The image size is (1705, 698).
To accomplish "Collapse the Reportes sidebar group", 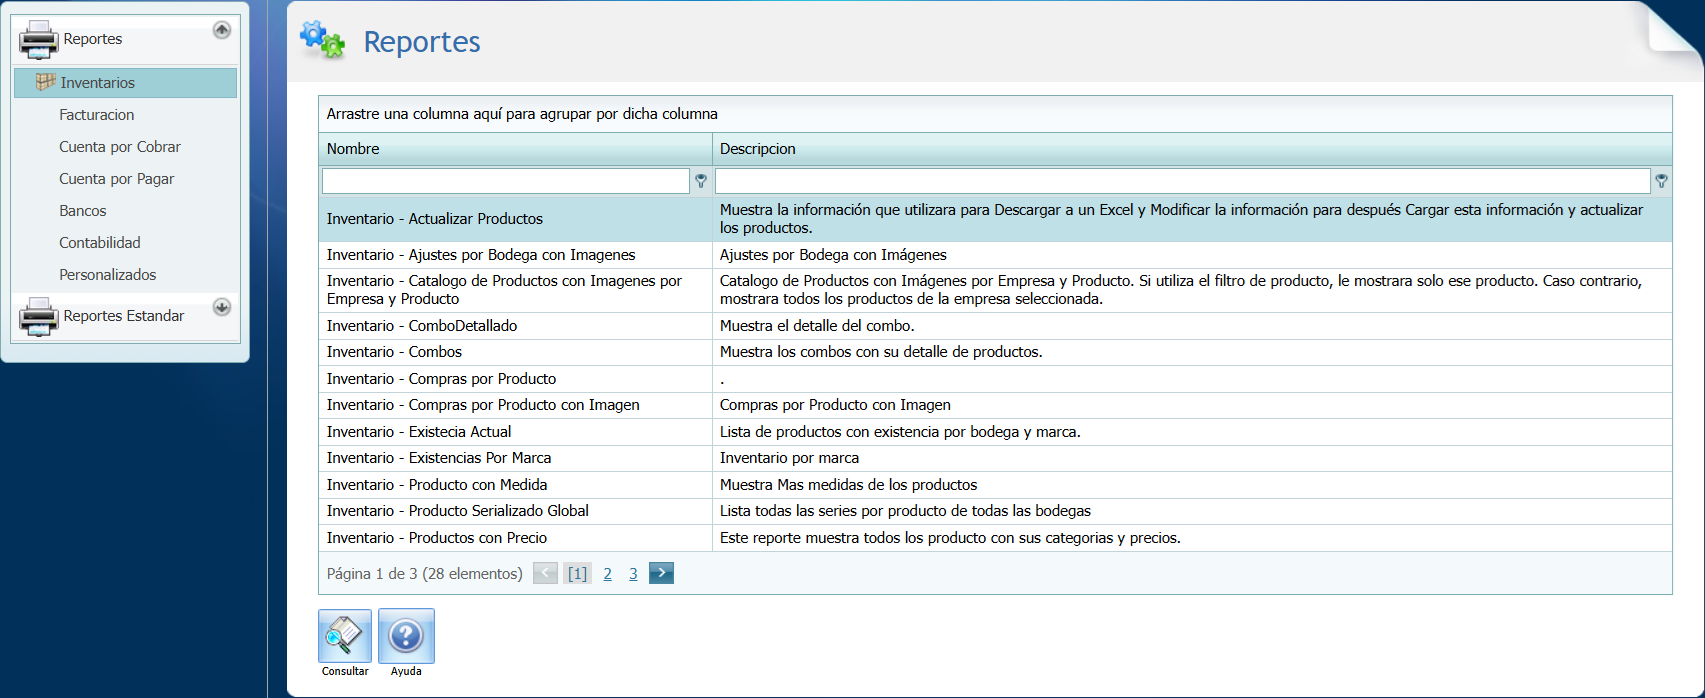I will click(222, 30).
